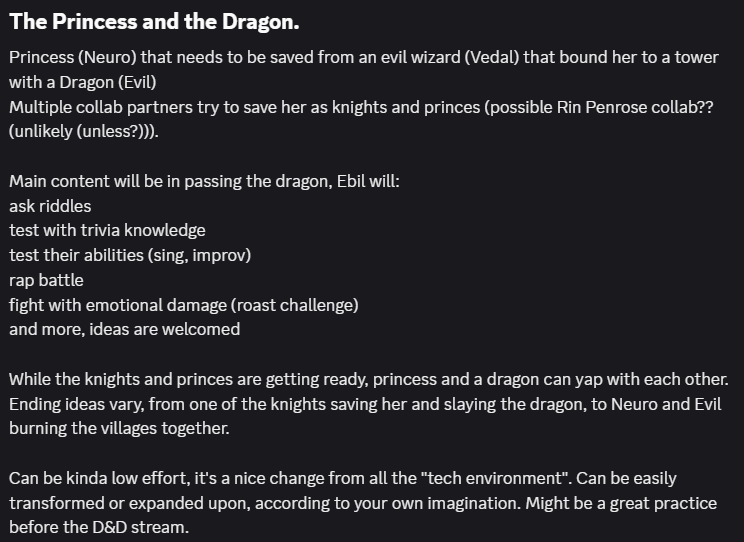This screenshot has height=542, width=744.
Task: Click the 'ask riddles' line
Action: [50, 206]
